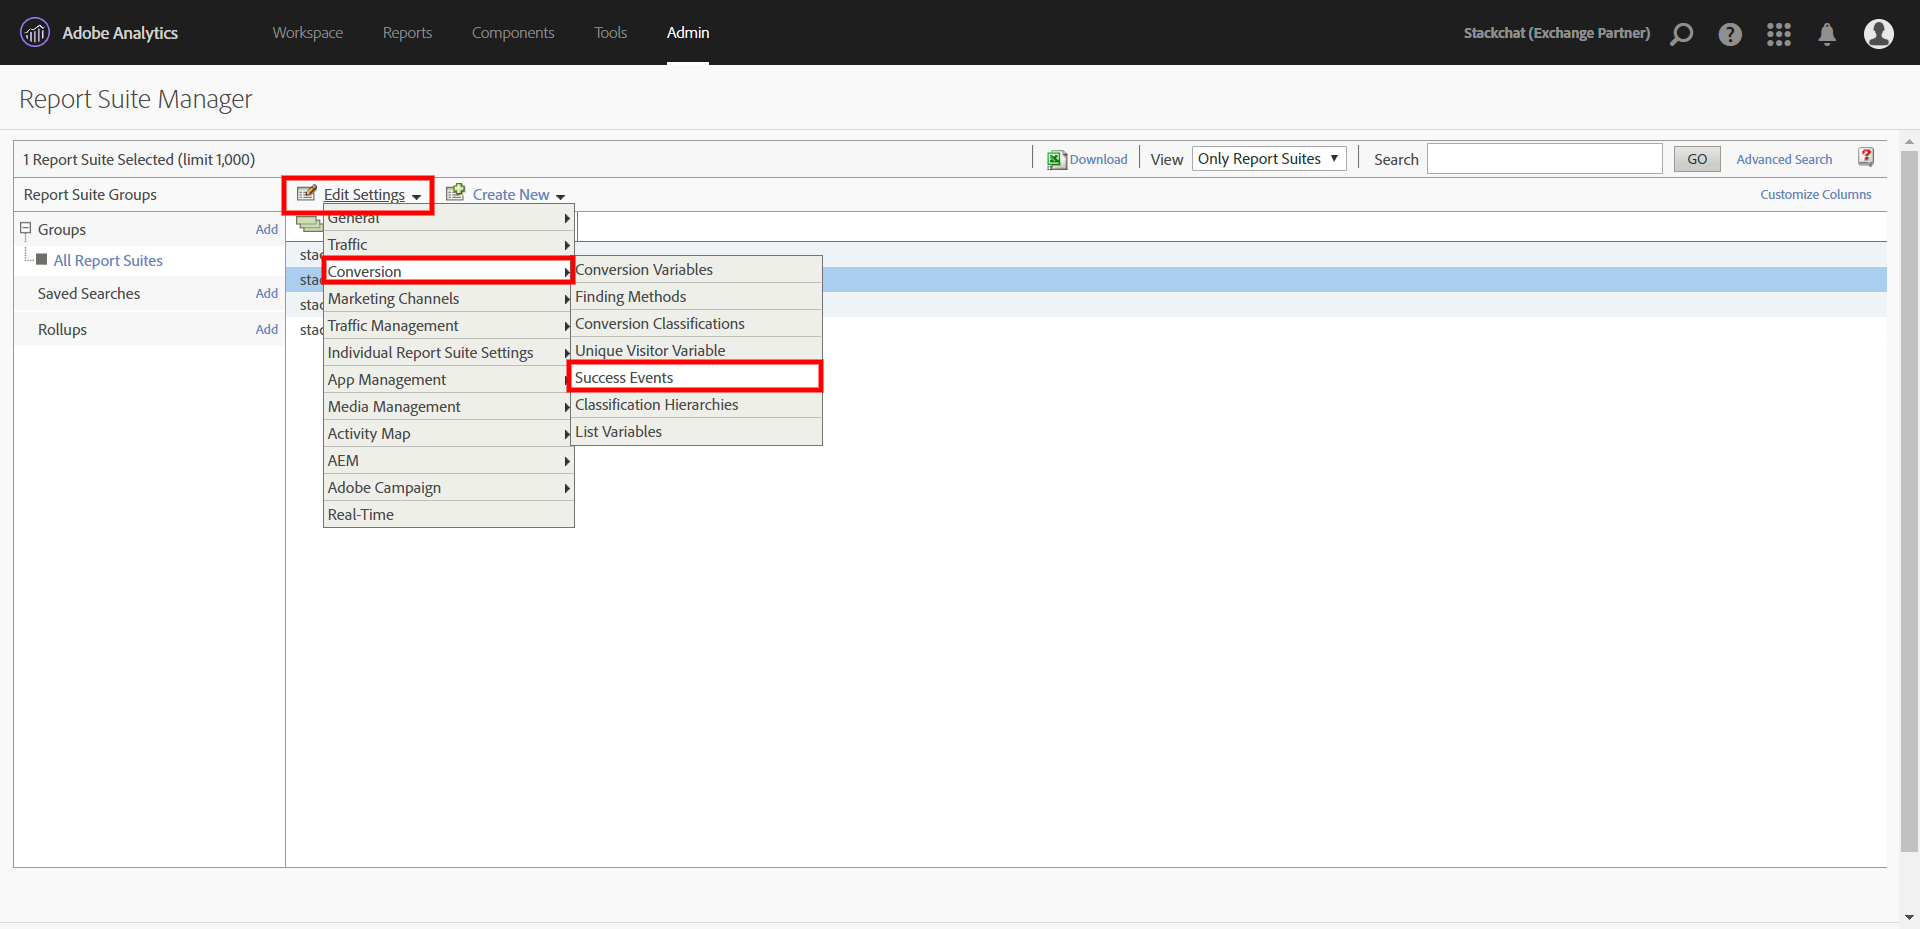Open the Customize Columns link
Viewport: 1920px width, 929px height.
1816,194
